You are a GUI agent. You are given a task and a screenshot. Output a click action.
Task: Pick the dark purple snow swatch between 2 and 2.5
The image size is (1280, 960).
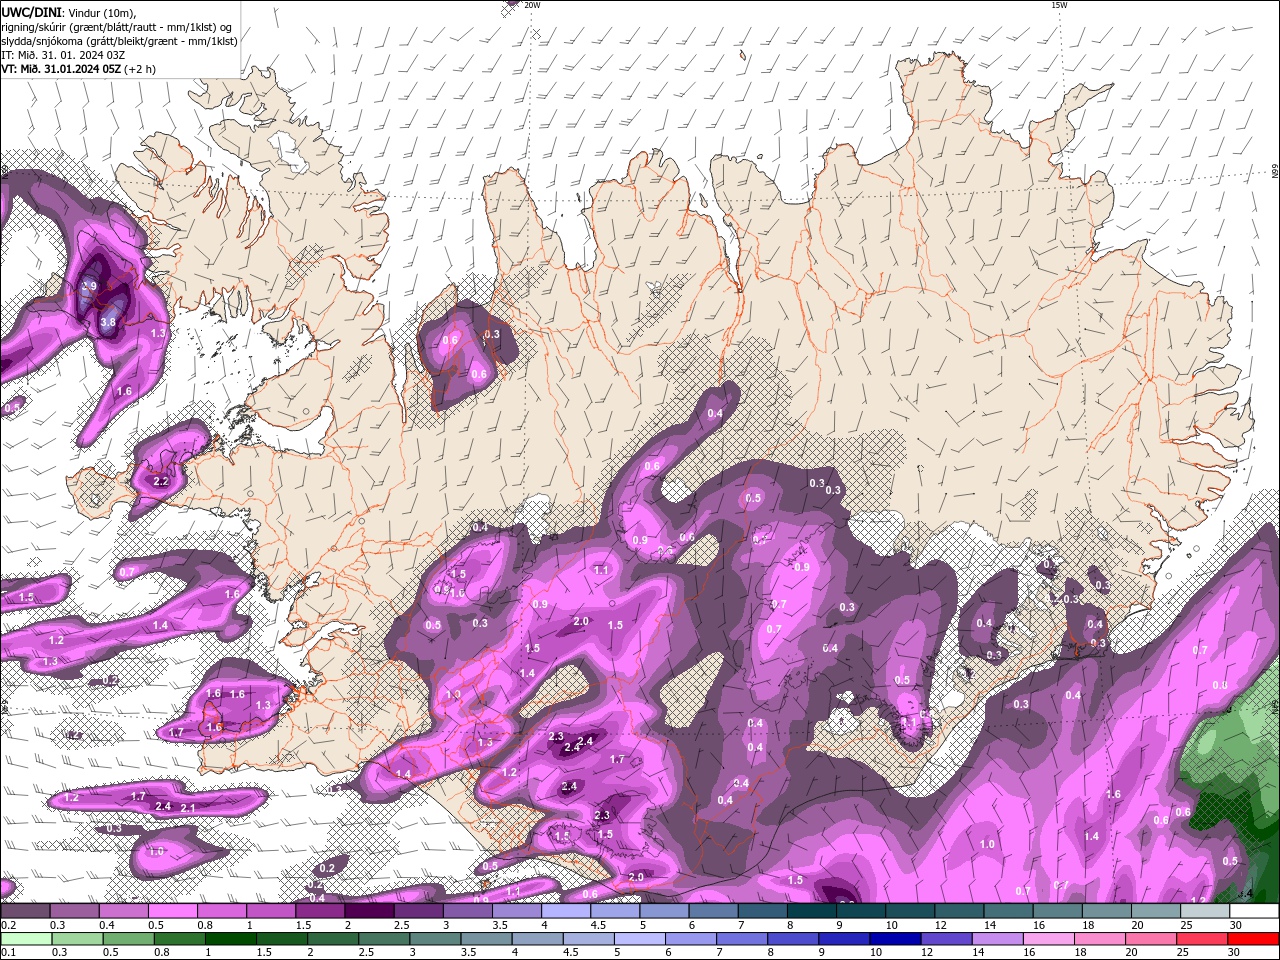tap(369, 911)
